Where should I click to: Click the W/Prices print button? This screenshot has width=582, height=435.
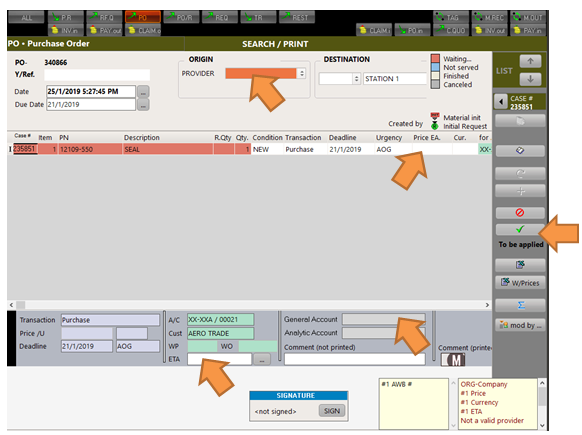(520, 282)
